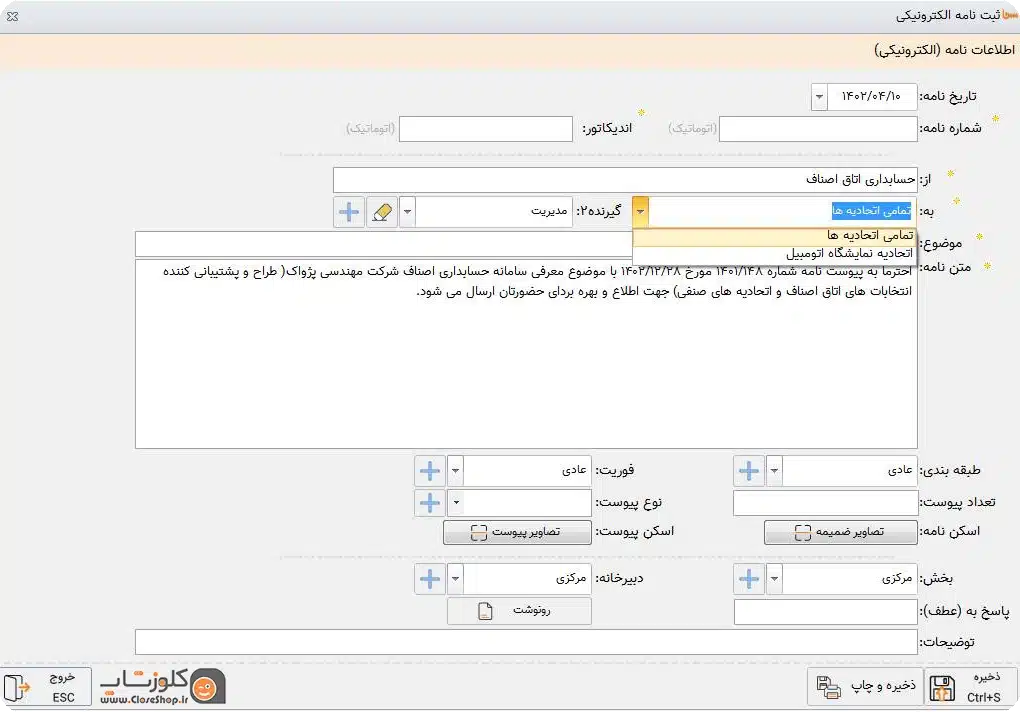Image resolution: width=1020 pixels, height=712 pixels.
Task: Click the تصاویر پیوست scan button
Action: coord(517,532)
